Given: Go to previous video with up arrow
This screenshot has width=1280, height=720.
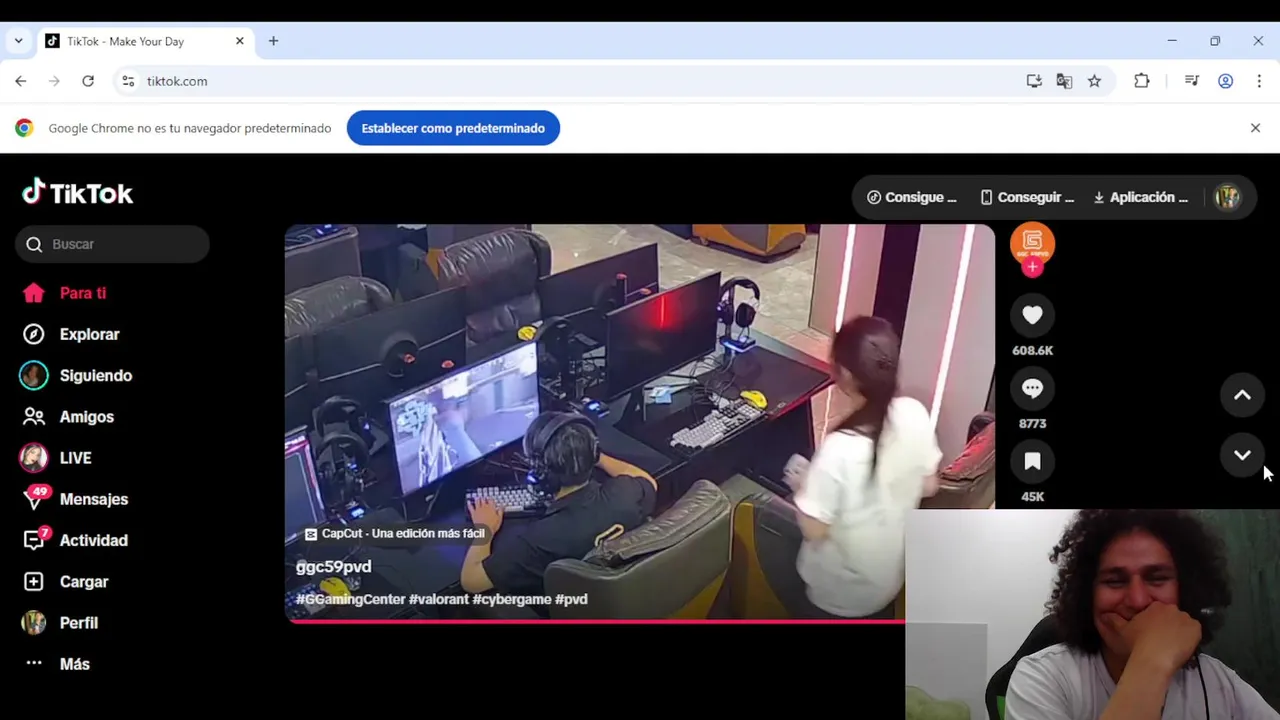Looking at the screenshot, I should (x=1242, y=395).
